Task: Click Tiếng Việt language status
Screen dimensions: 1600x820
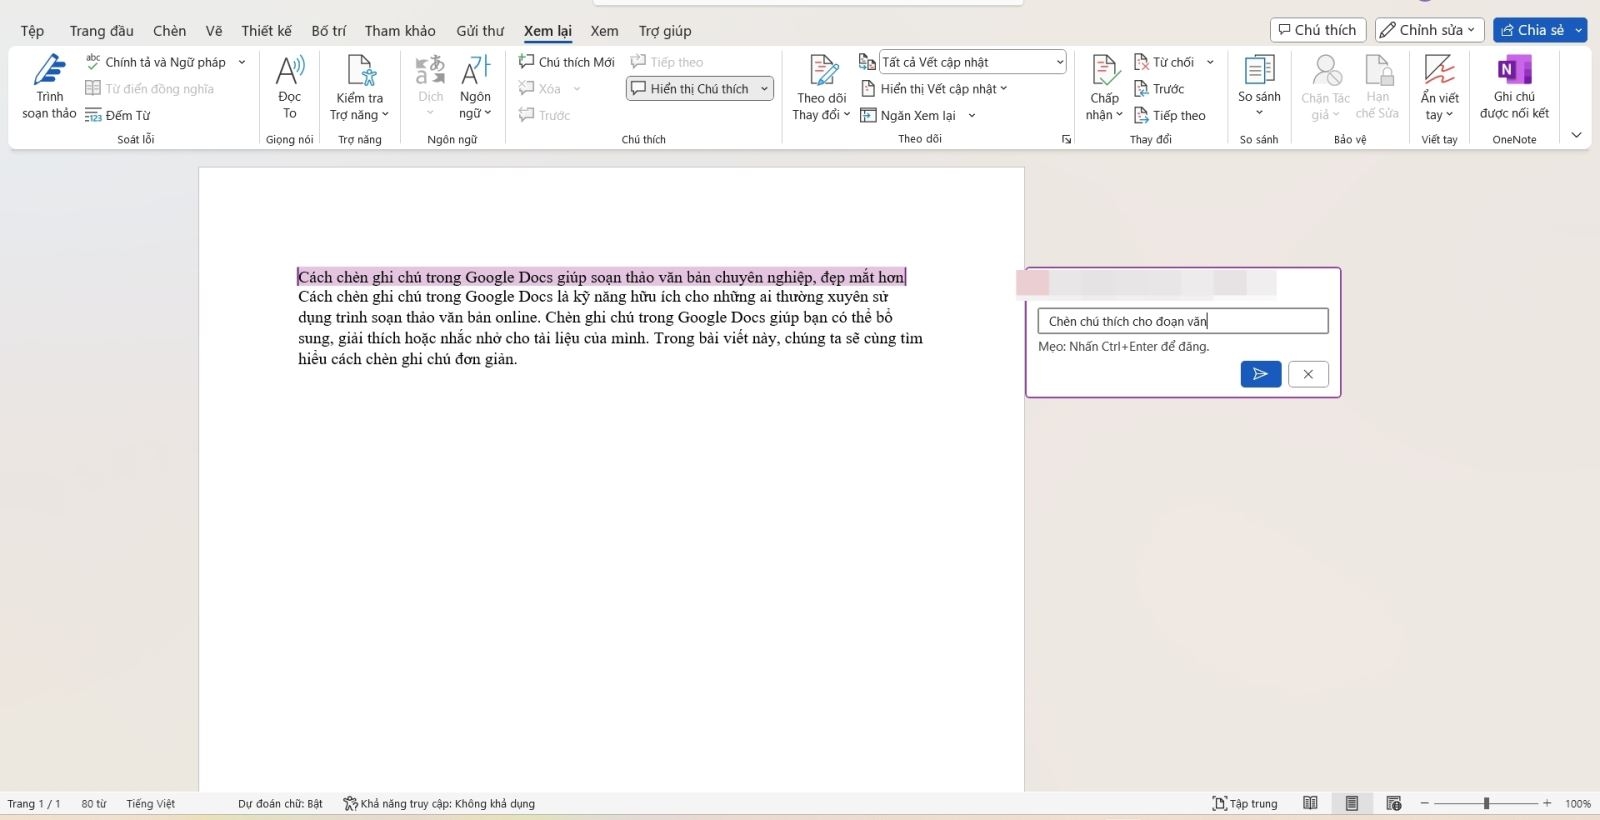Action: (x=151, y=804)
